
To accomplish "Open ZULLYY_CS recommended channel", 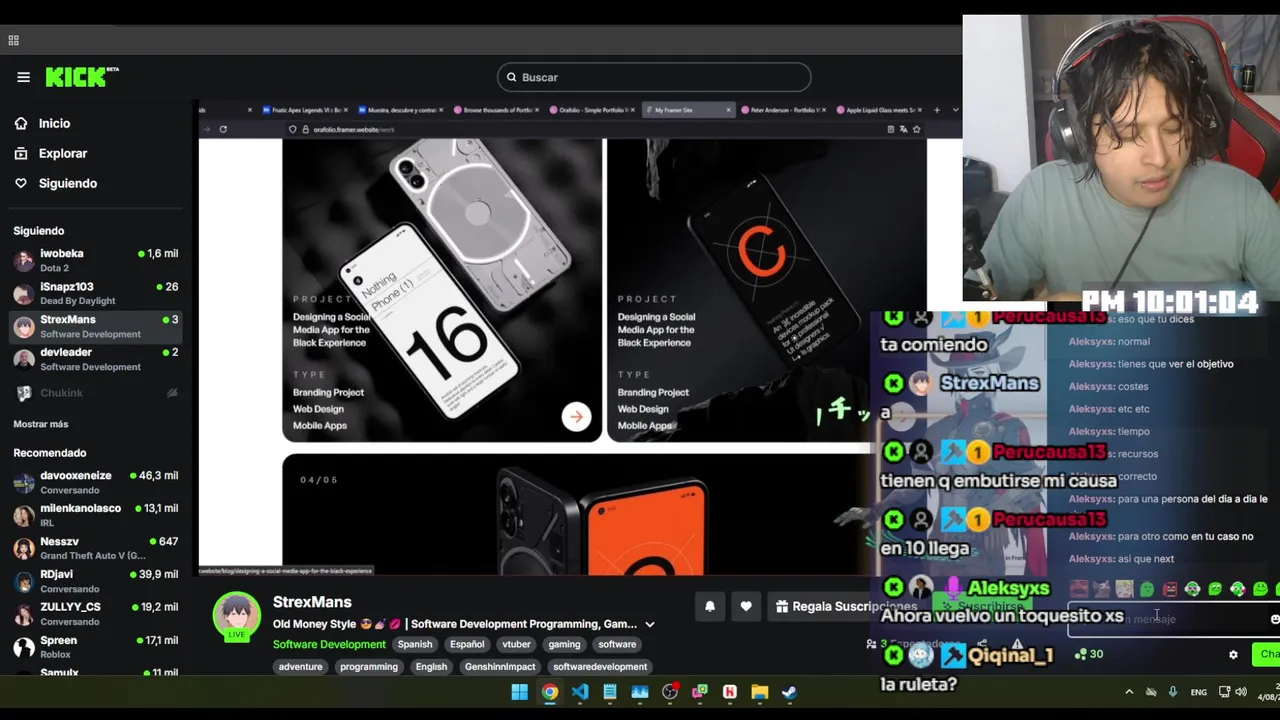I will click(96, 613).
